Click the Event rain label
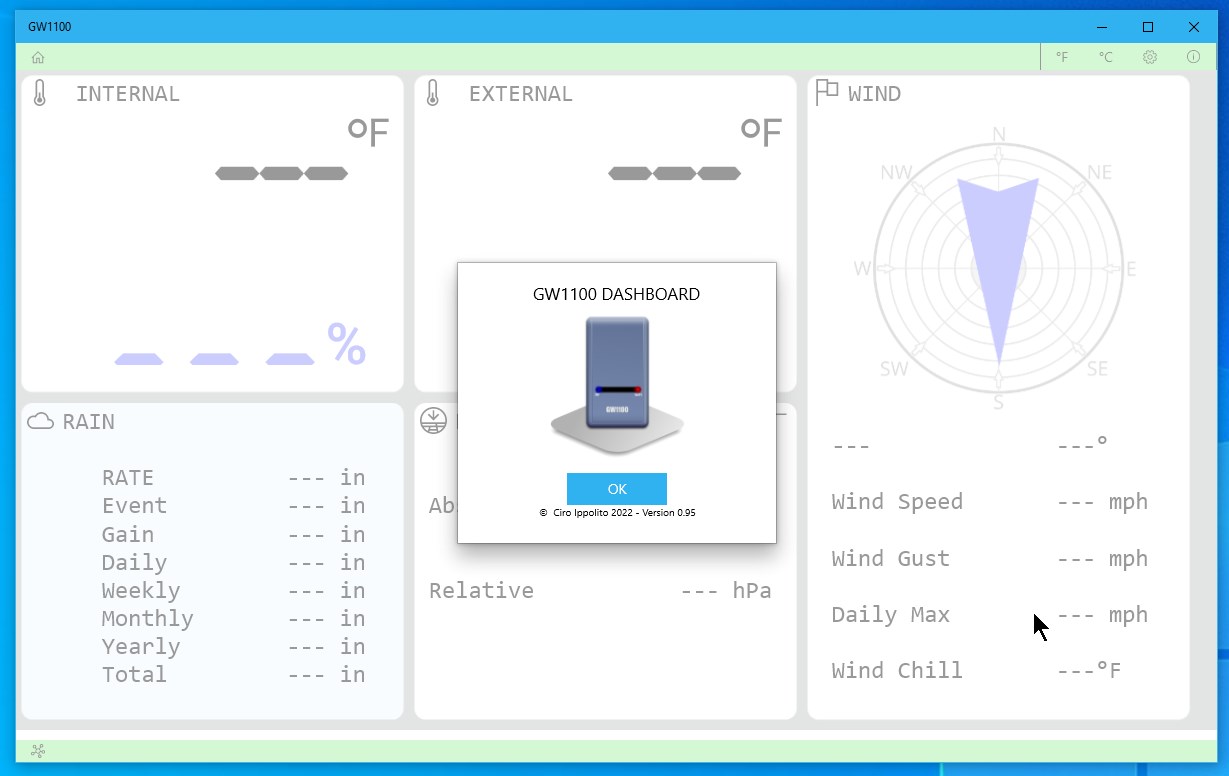The image size is (1229, 776). [x=134, y=506]
